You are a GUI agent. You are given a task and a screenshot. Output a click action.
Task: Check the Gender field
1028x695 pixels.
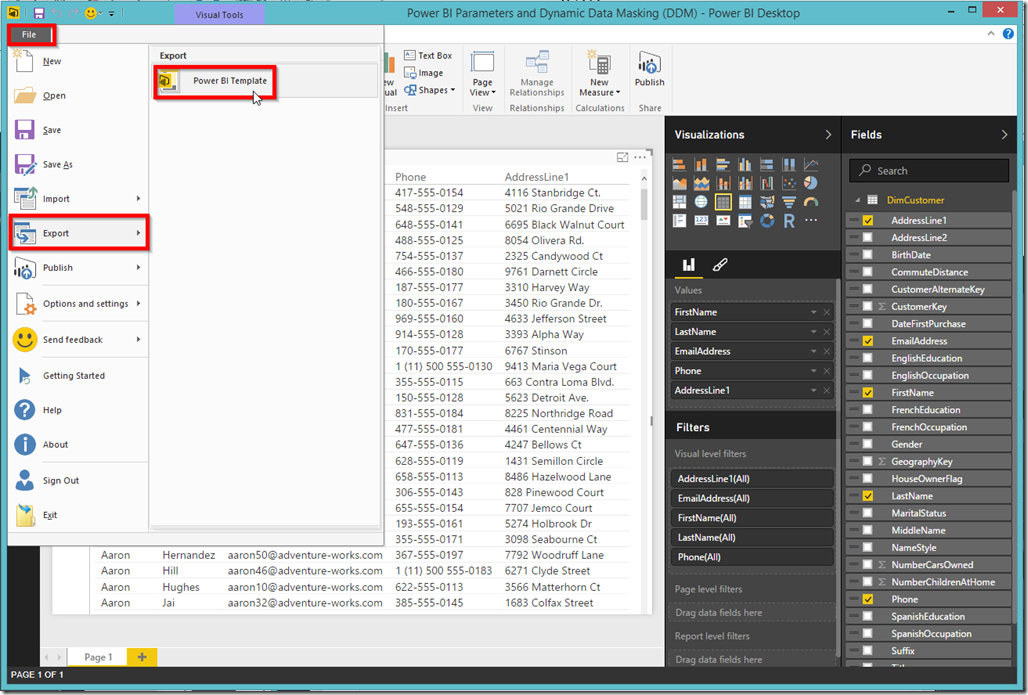point(868,444)
